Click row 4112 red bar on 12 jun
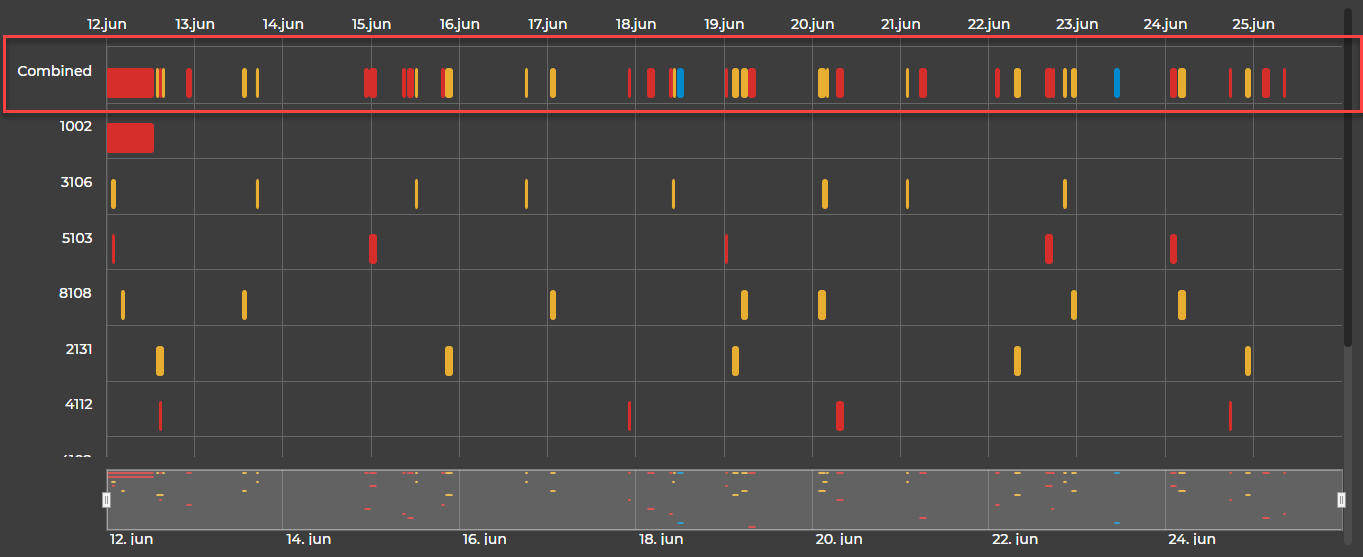 tap(160, 416)
